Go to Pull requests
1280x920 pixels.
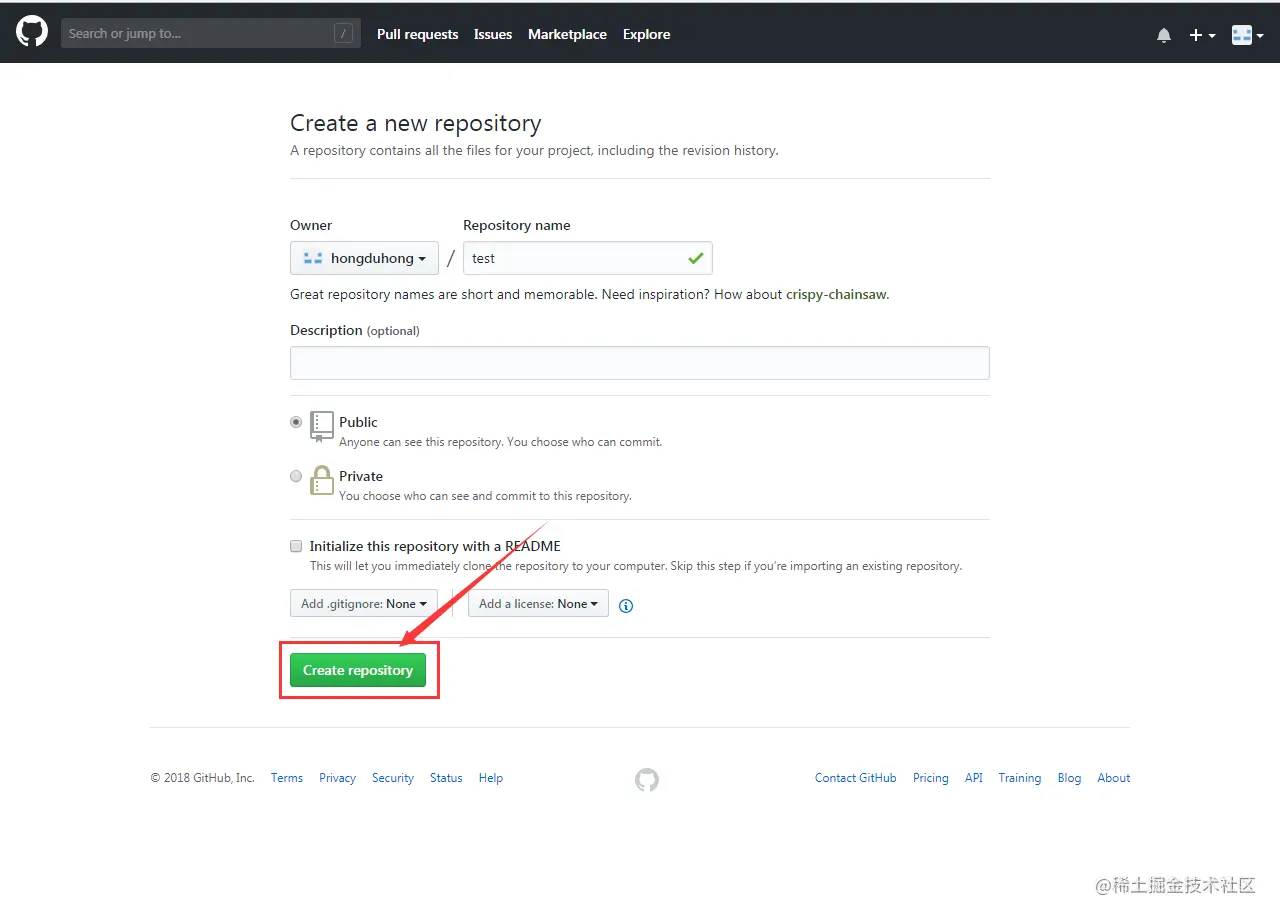pyautogui.click(x=417, y=34)
